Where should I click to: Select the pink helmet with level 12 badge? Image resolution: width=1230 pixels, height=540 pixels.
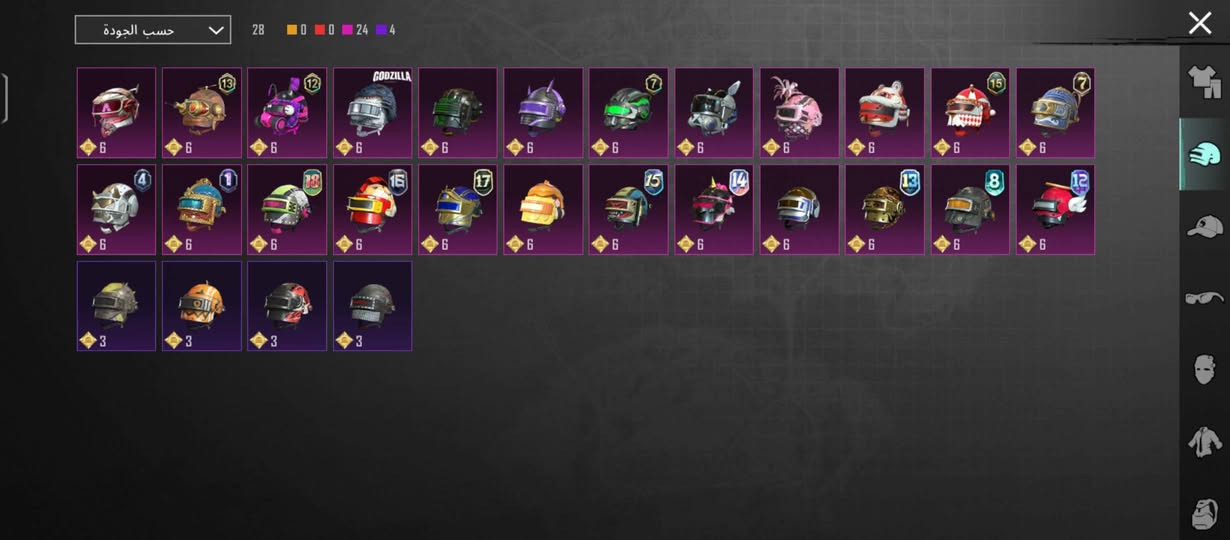(x=287, y=113)
